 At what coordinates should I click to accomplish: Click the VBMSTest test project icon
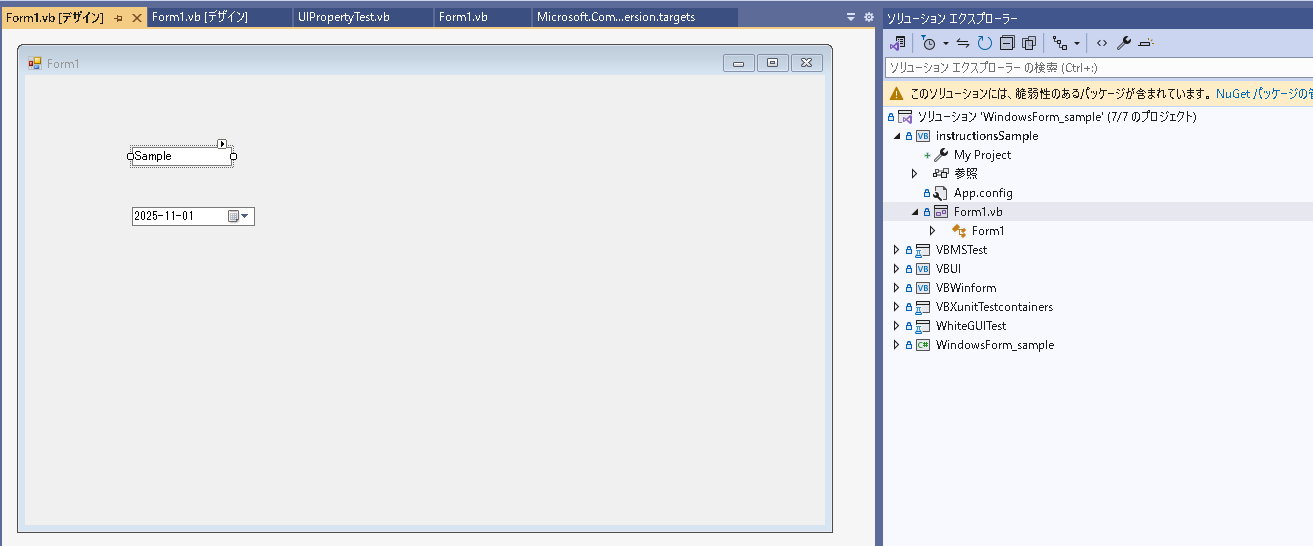coord(923,250)
